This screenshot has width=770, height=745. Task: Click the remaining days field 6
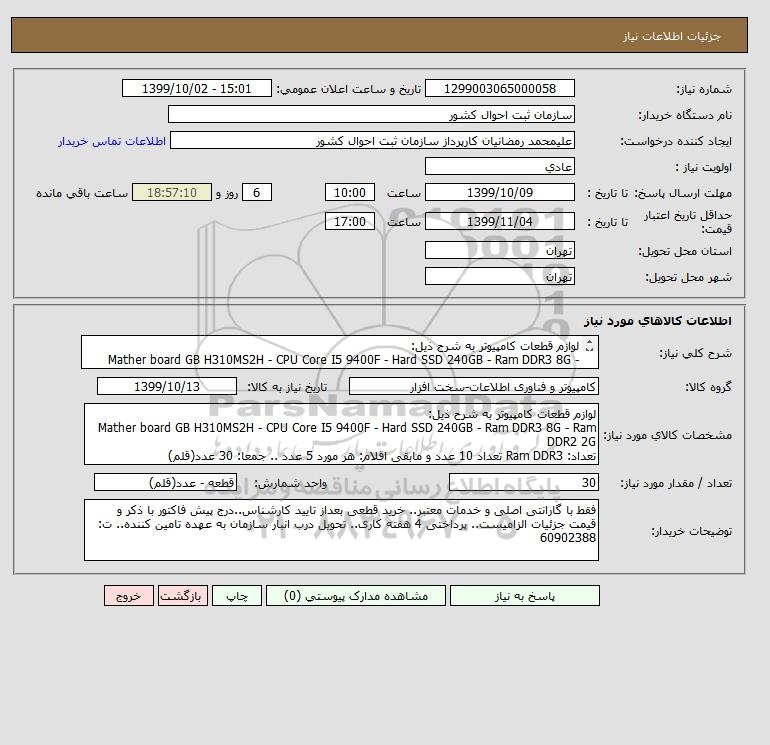(256, 193)
